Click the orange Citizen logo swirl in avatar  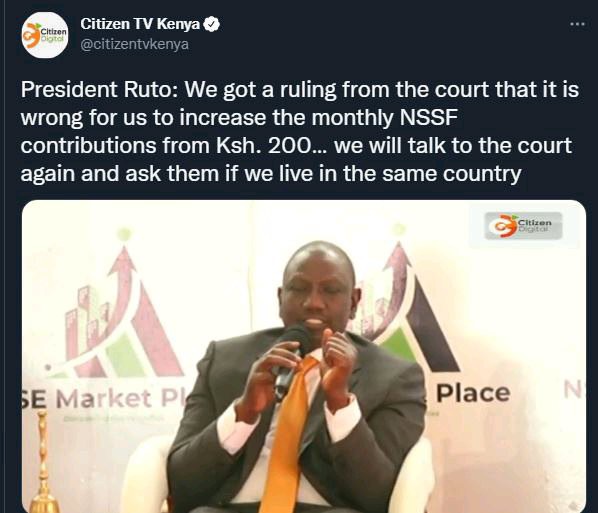pyautogui.click(x=32, y=36)
